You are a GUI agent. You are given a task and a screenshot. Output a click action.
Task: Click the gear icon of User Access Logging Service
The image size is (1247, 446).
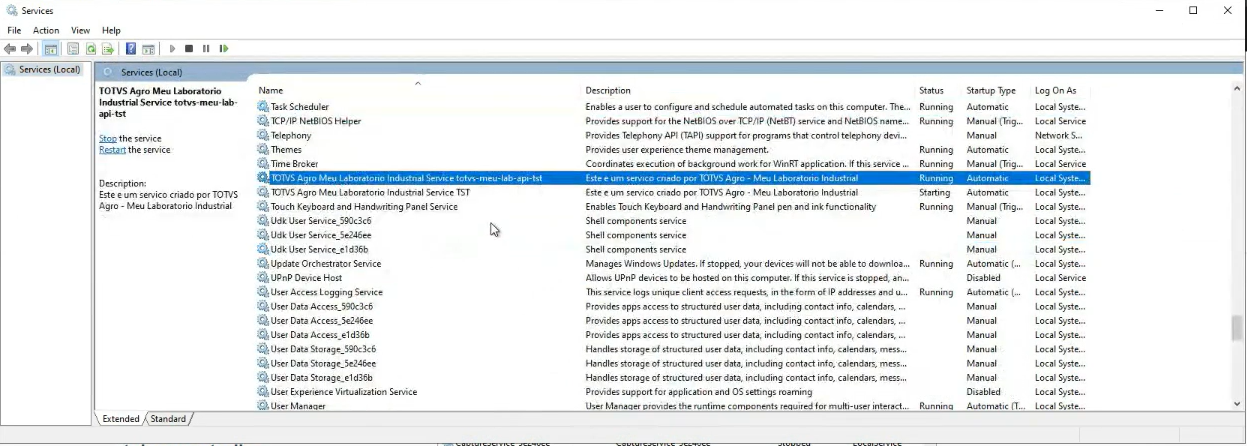point(264,292)
